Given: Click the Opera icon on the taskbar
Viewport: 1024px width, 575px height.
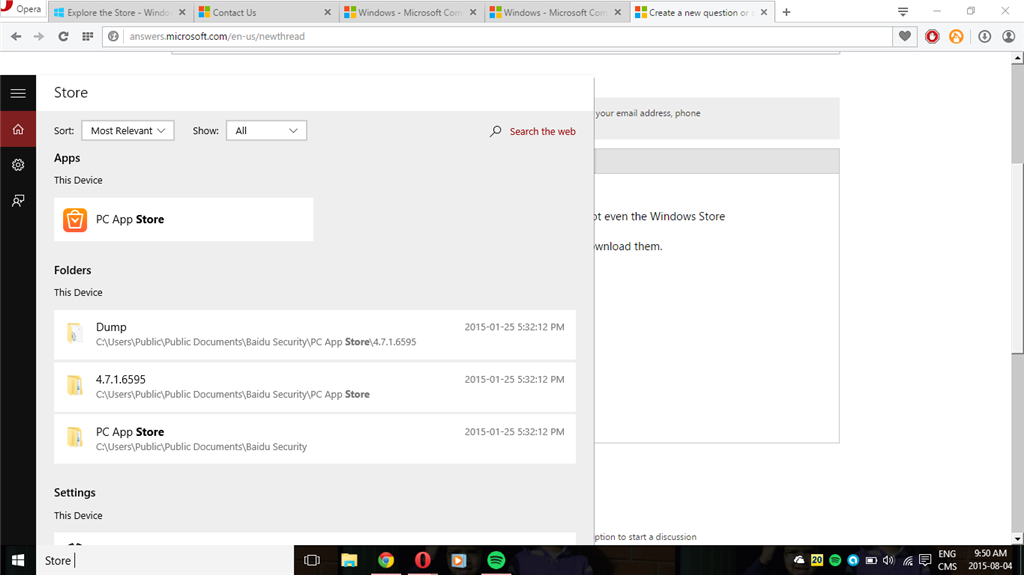Looking at the screenshot, I should [423, 560].
